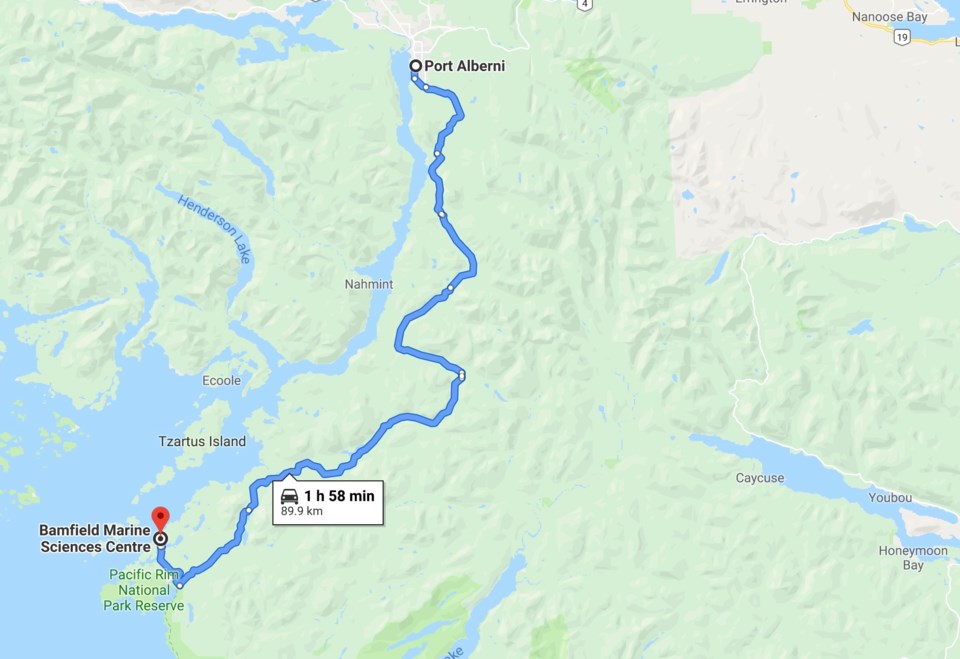Click the Caycuse place label

click(760, 478)
